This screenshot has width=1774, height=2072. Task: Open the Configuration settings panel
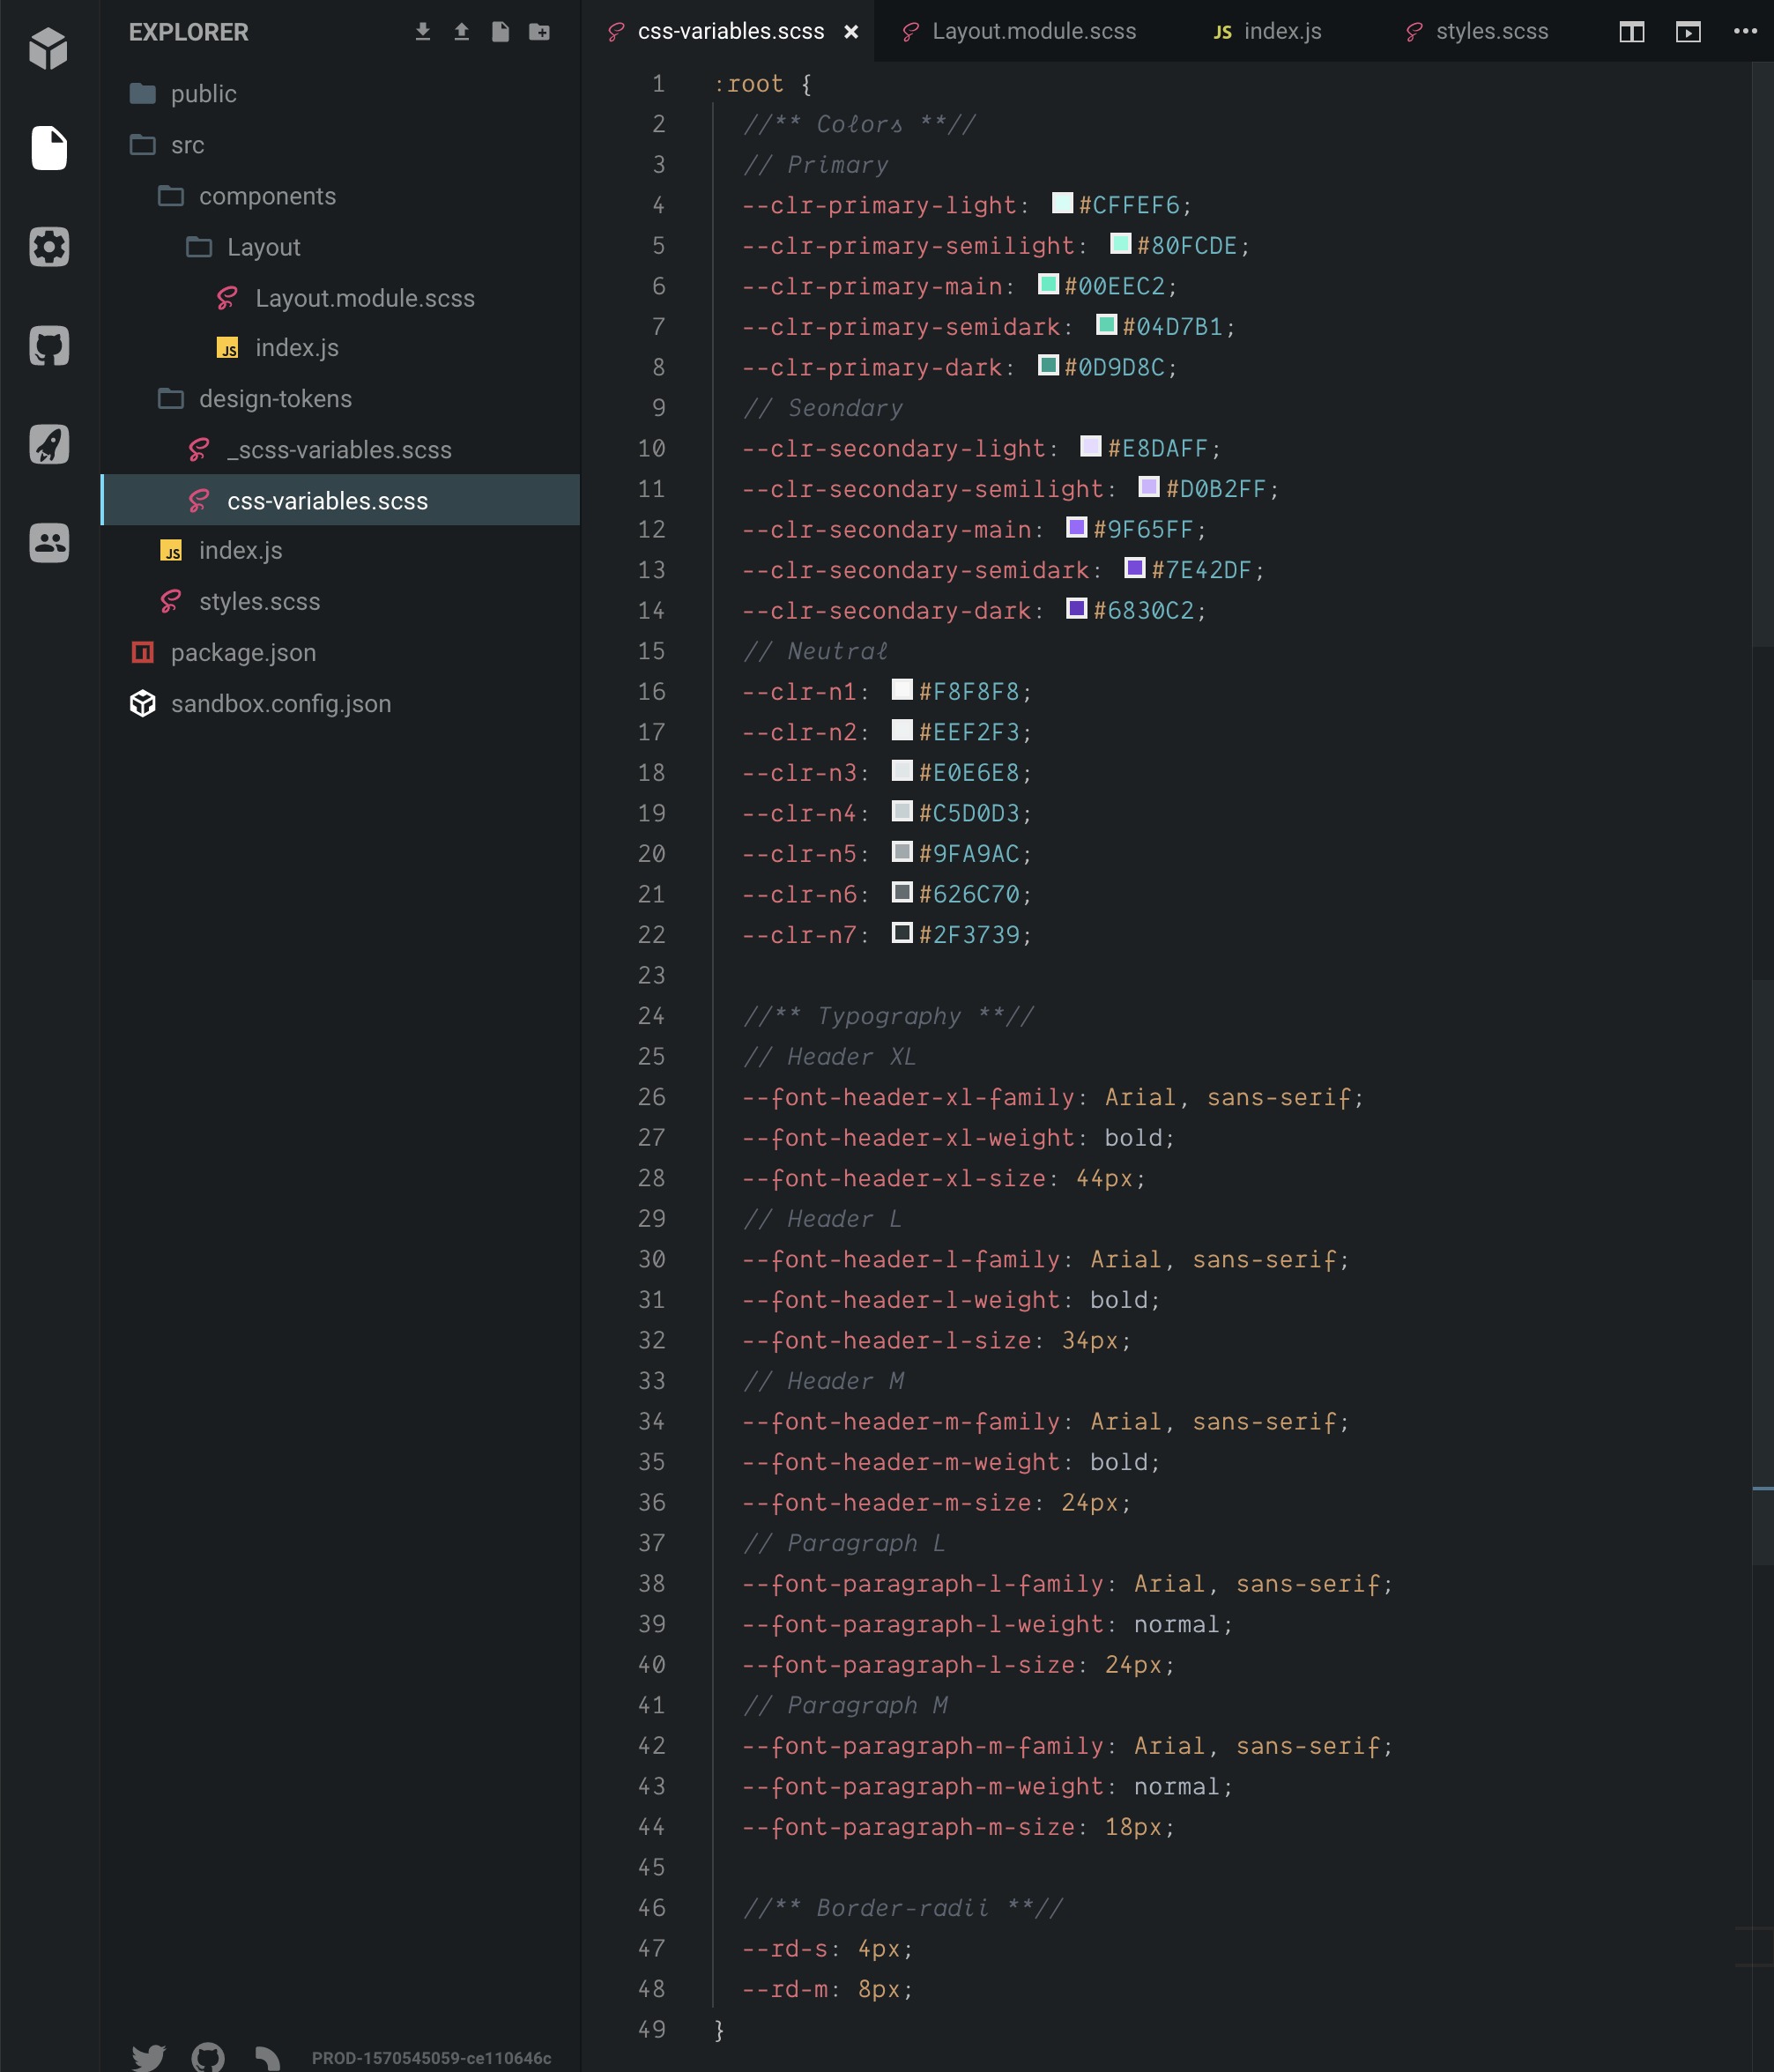click(x=49, y=247)
